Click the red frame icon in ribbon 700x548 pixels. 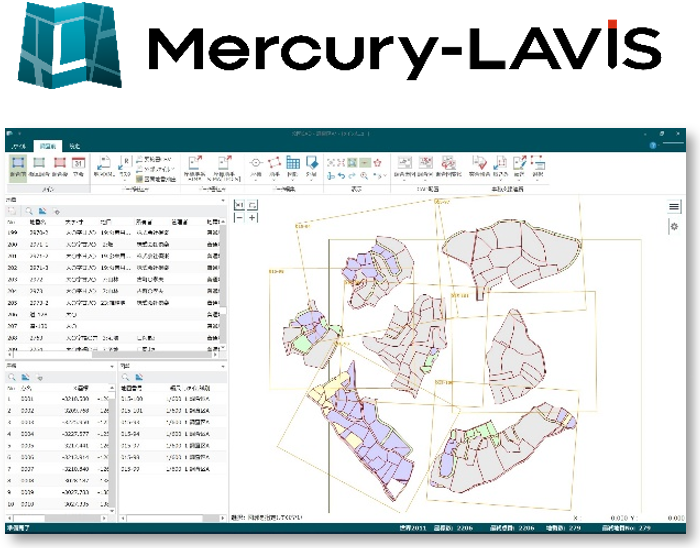pyautogui.click(x=60, y=162)
